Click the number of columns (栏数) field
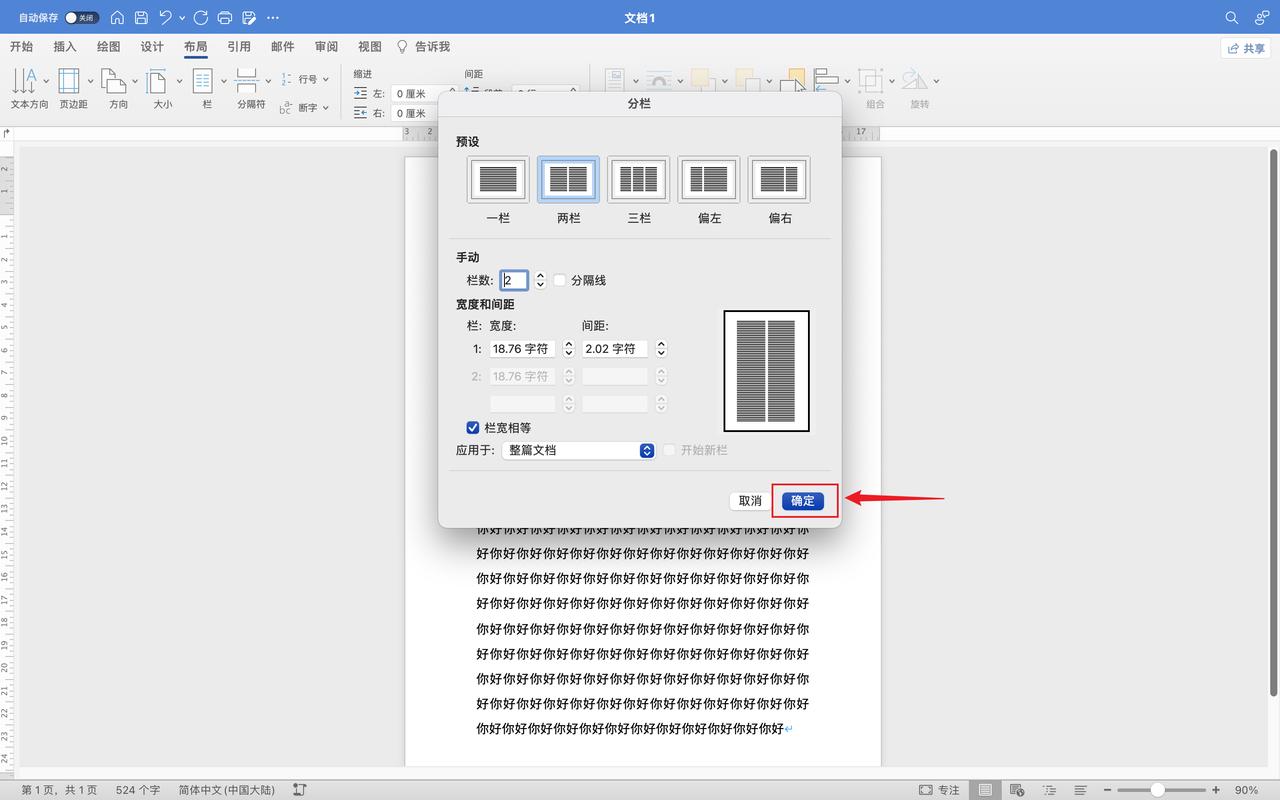 pyautogui.click(x=514, y=281)
